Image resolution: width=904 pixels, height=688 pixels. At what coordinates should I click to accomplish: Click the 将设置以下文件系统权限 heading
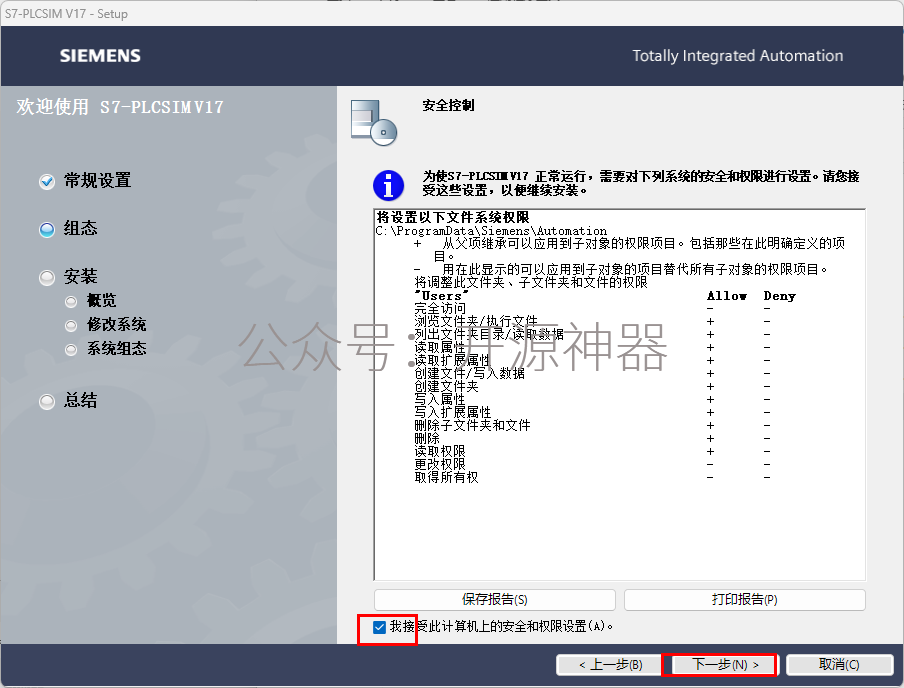point(453,217)
